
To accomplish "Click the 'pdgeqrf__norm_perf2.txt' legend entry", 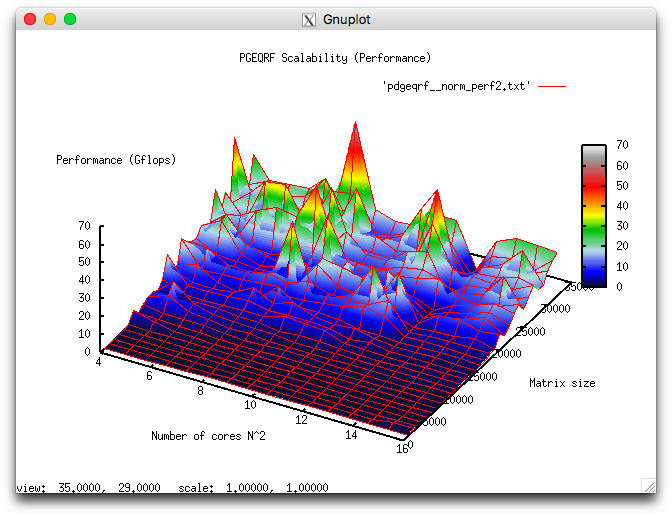I will point(456,86).
